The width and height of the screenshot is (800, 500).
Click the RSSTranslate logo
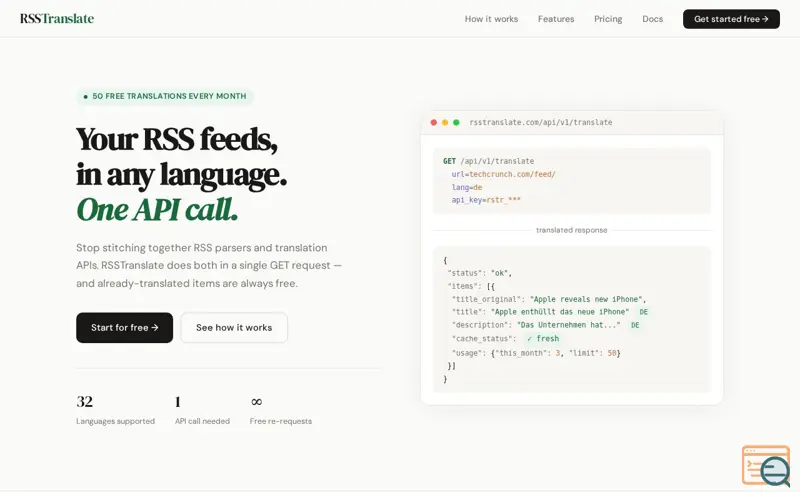(x=57, y=19)
